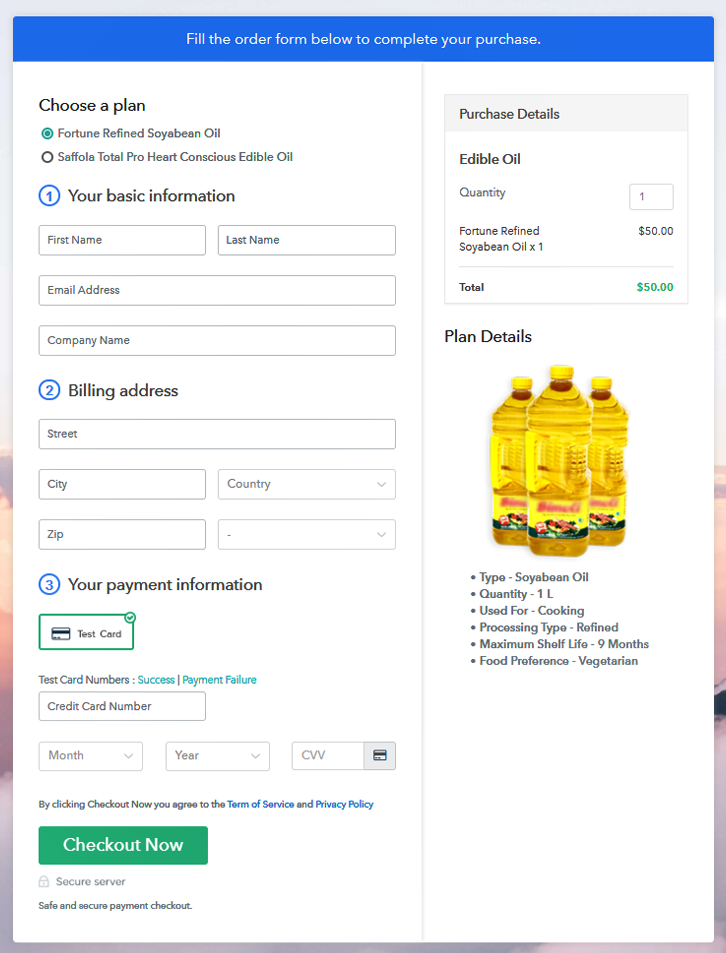Click the CVV card icon
726x953 pixels.
click(380, 756)
